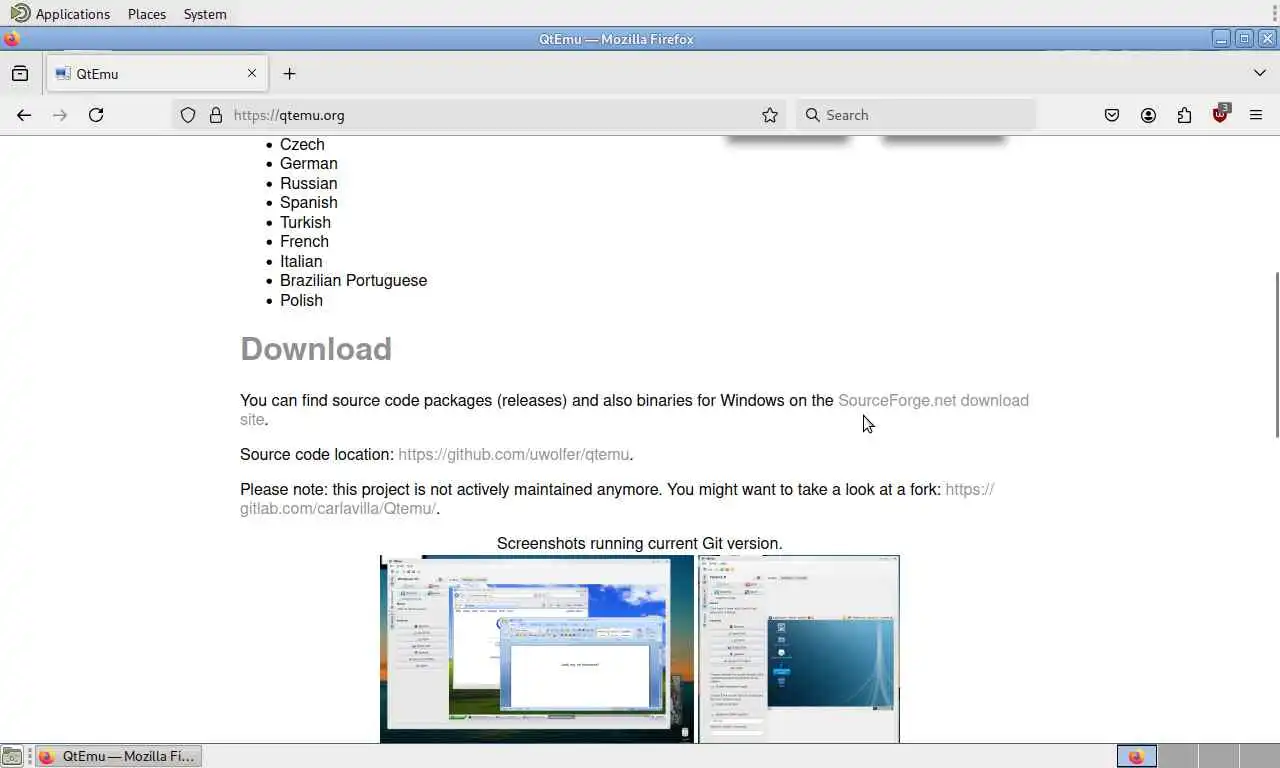Click the forward navigation arrow
This screenshot has height=768, width=1280.
[x=60, y=115]
